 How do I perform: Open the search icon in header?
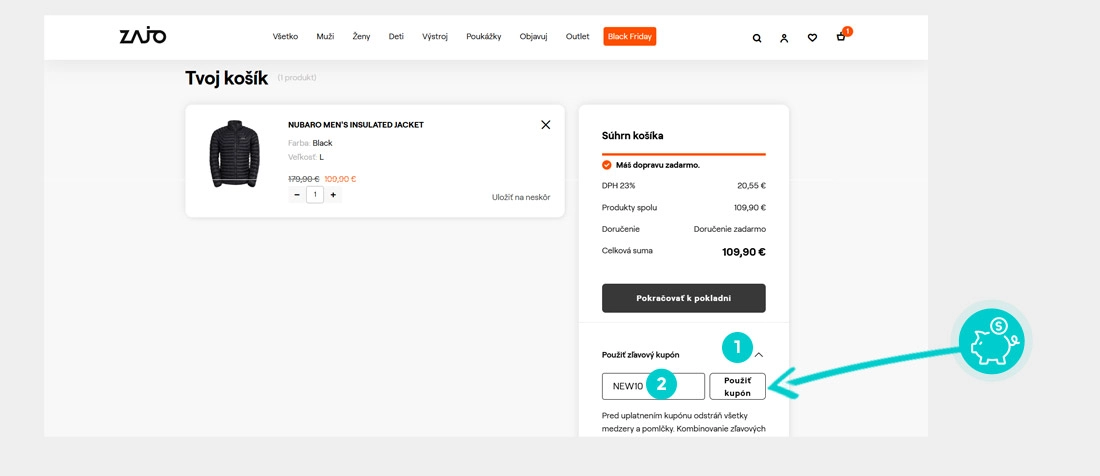point(756,38)
